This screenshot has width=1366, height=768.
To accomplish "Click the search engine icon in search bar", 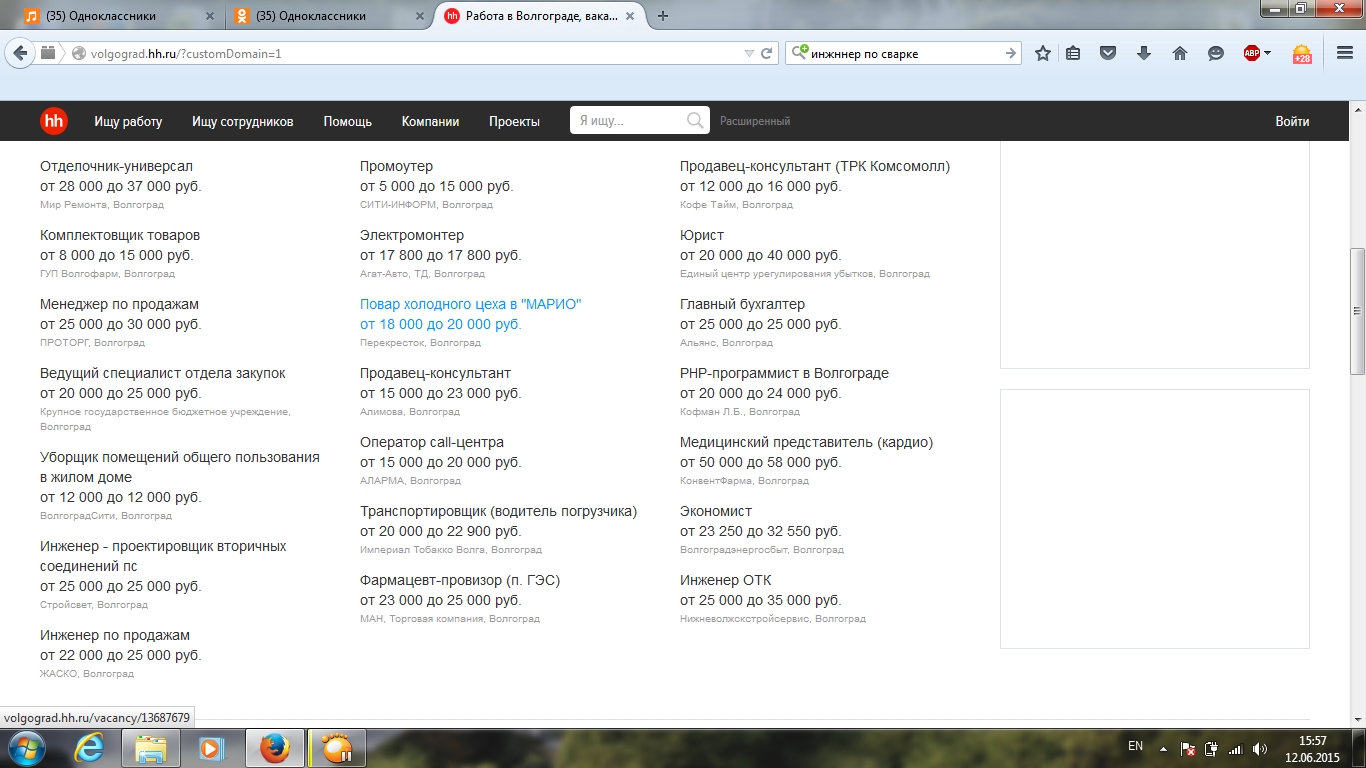I will [x=799, y=53].
